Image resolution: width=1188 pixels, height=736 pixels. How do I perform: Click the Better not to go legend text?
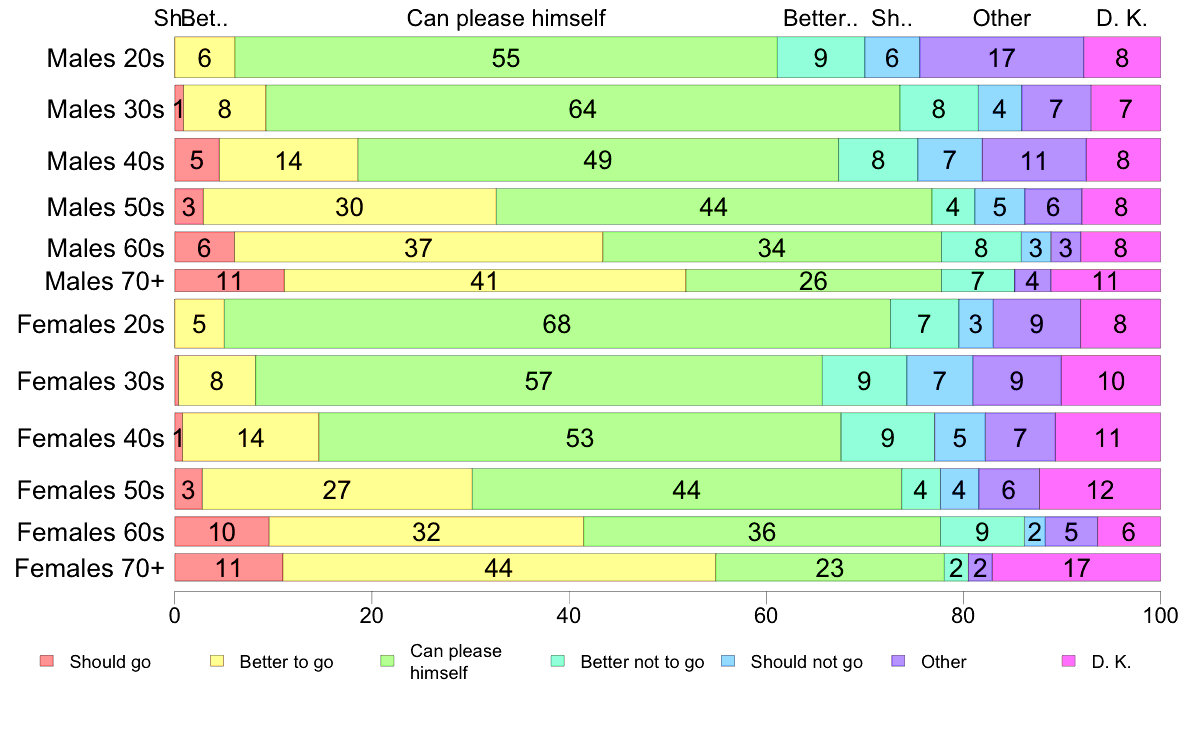[x=642, y=662]
